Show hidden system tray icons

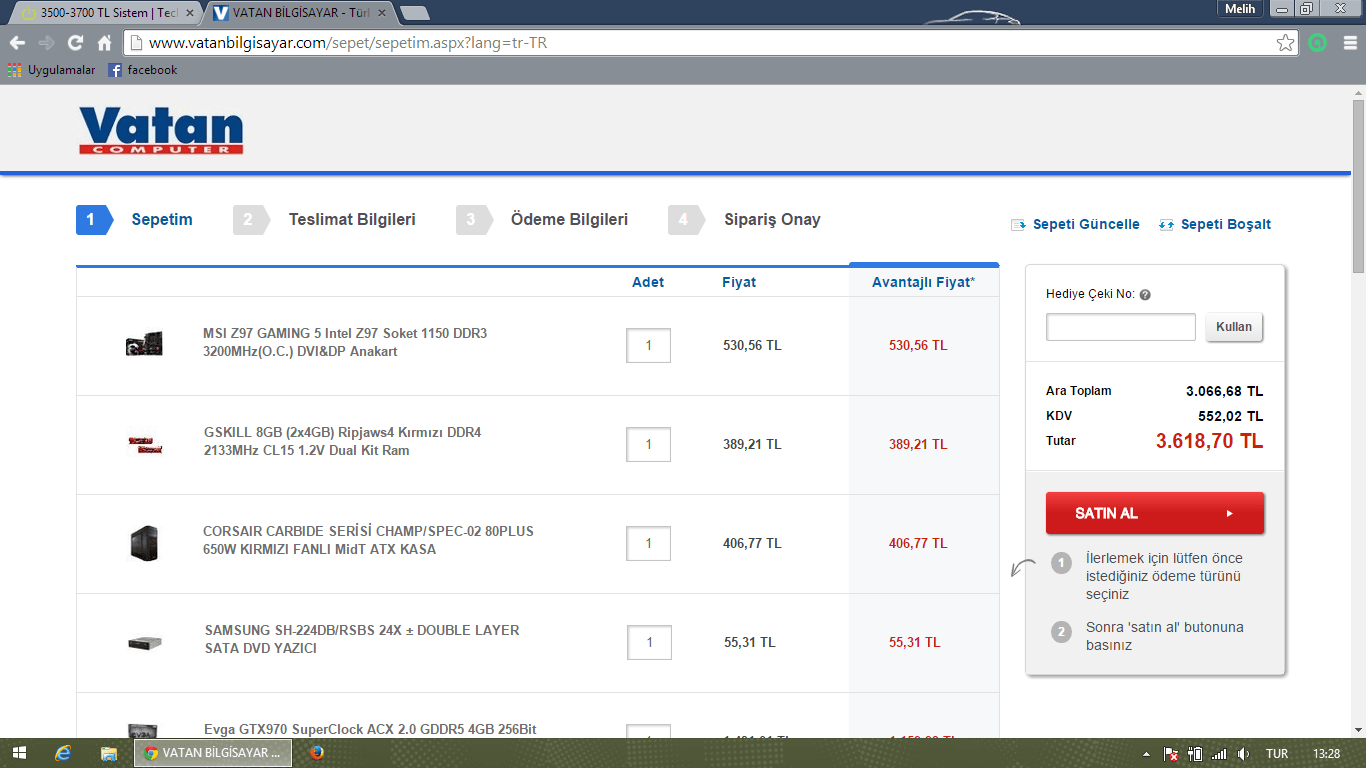point(1147,753)
